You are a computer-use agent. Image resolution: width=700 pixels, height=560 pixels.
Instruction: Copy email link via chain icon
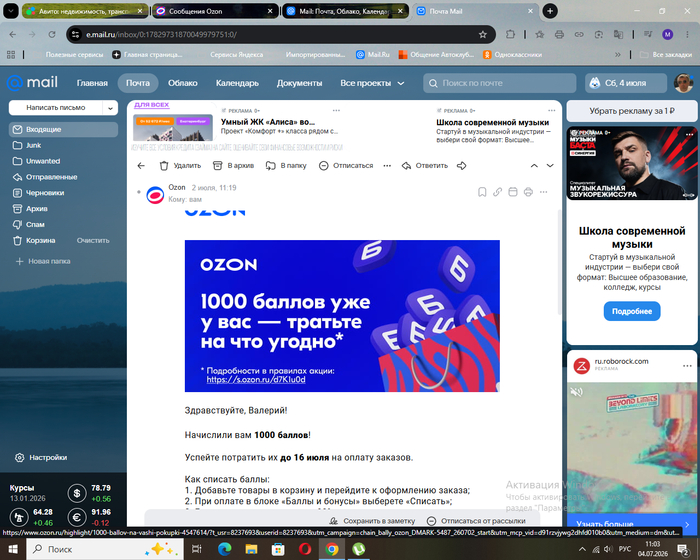pyautogui.click(x=497, y=192)
